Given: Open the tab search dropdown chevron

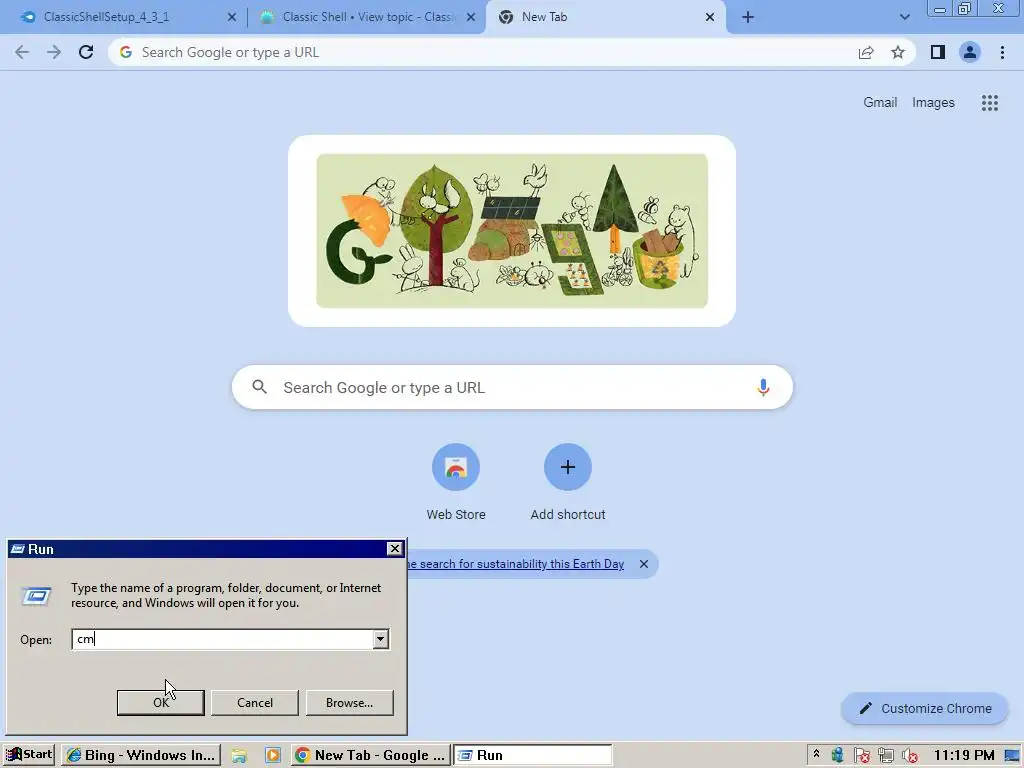Looking at the screenshot, I should 904,17.
